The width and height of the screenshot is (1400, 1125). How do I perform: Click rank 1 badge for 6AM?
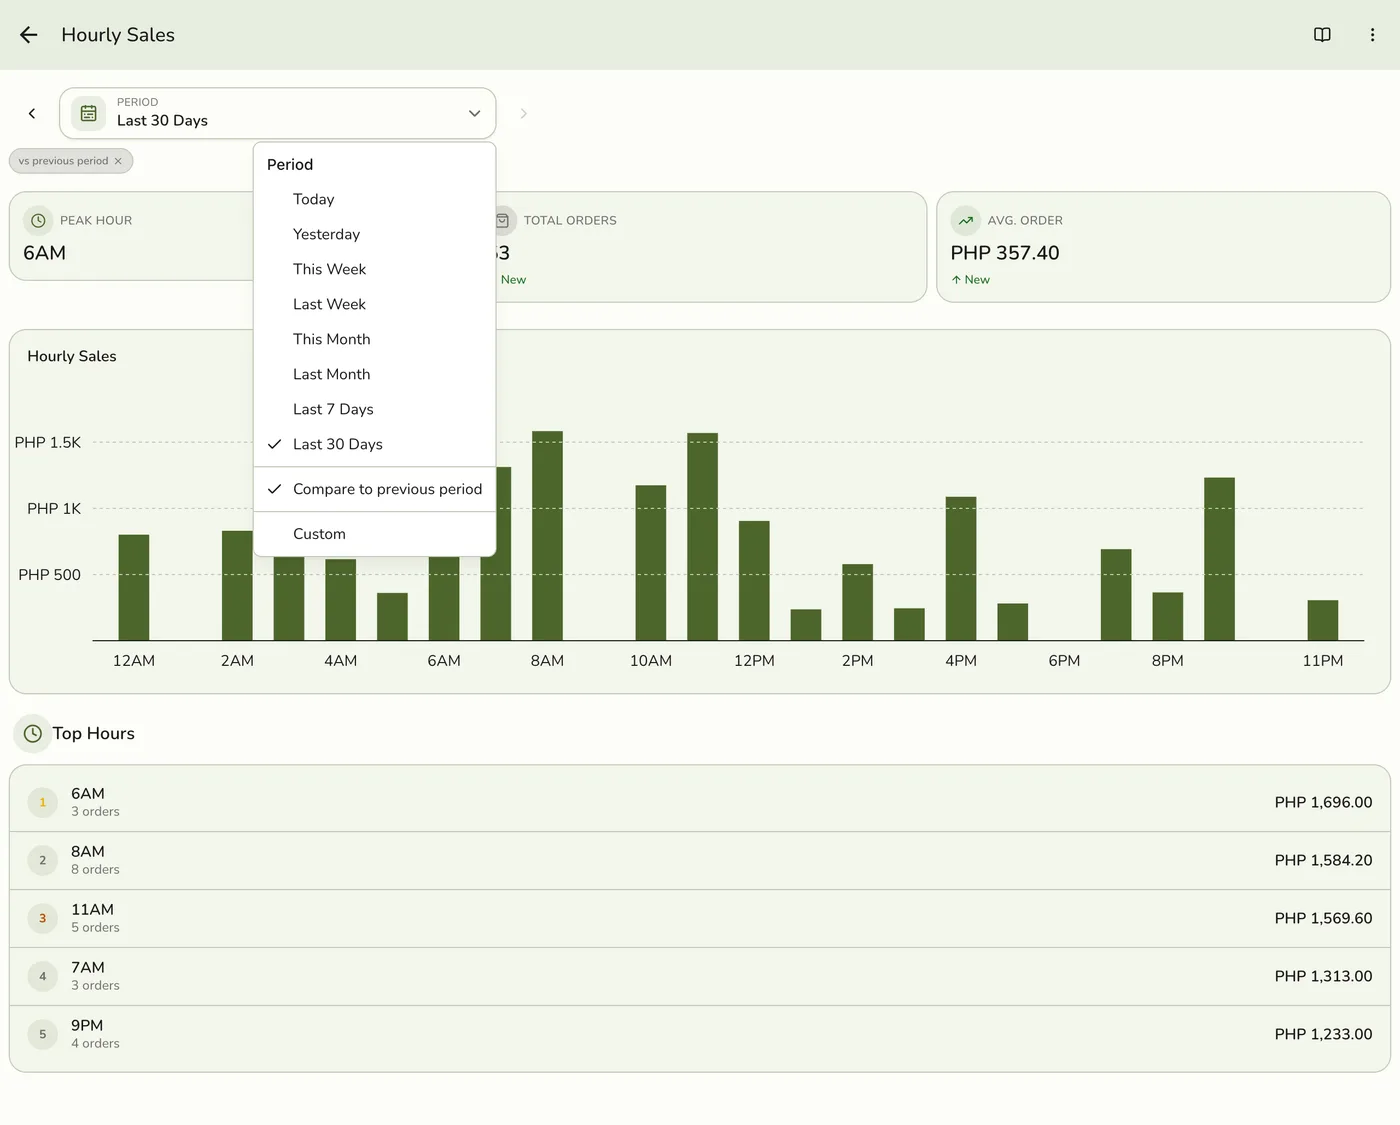point(42,802)
